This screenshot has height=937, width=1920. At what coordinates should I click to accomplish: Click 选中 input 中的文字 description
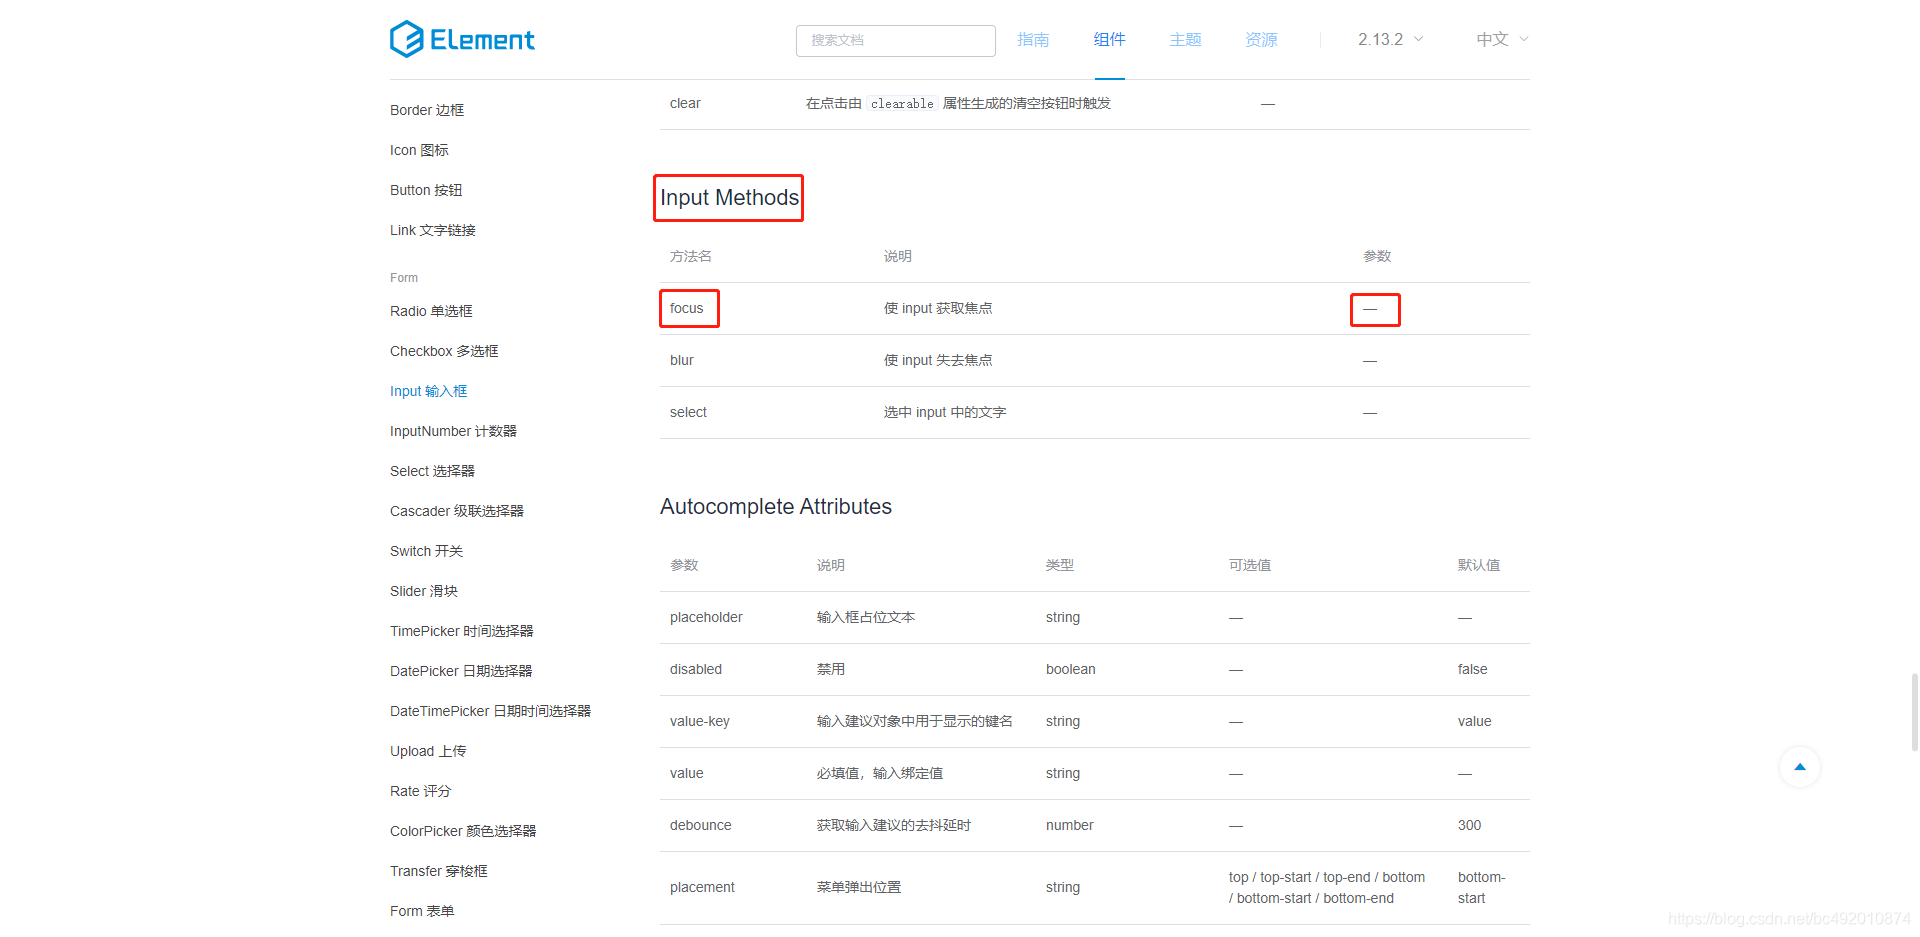click(x=945, y=412)
